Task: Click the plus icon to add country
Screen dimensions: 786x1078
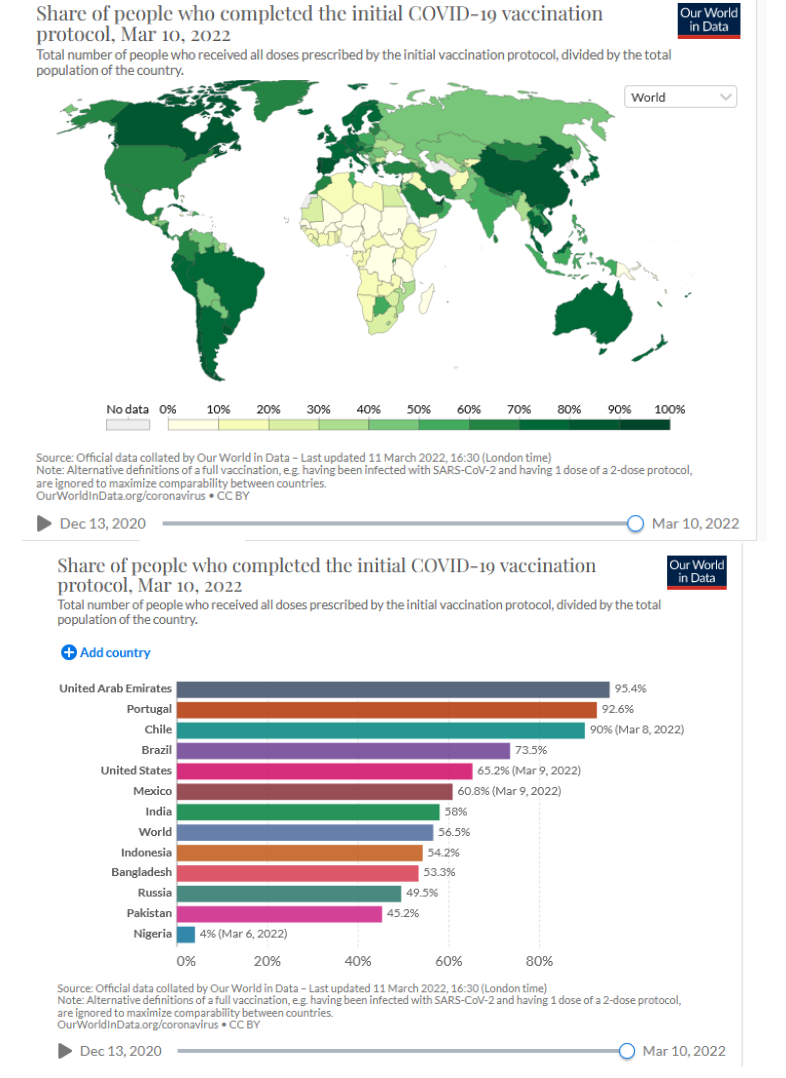Action: (x=68, y=653)
